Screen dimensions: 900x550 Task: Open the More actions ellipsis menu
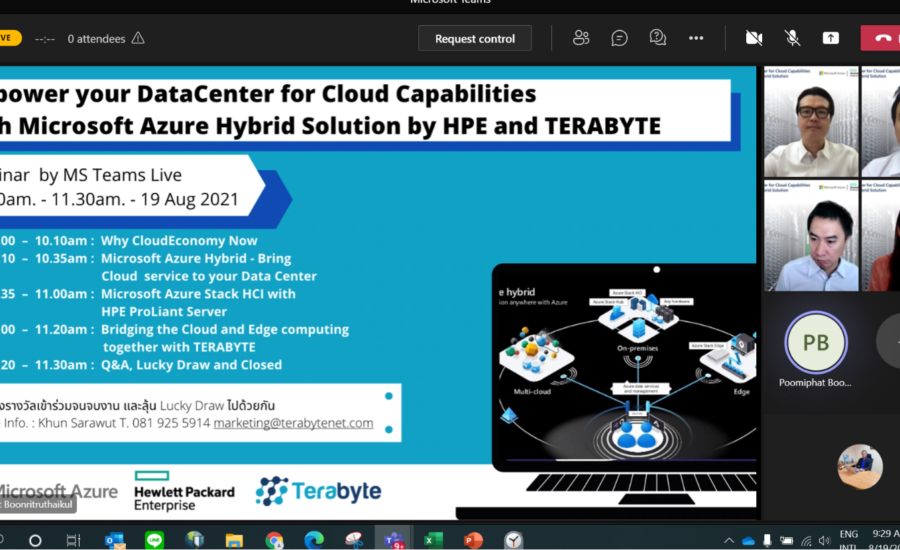pos(696,38)
